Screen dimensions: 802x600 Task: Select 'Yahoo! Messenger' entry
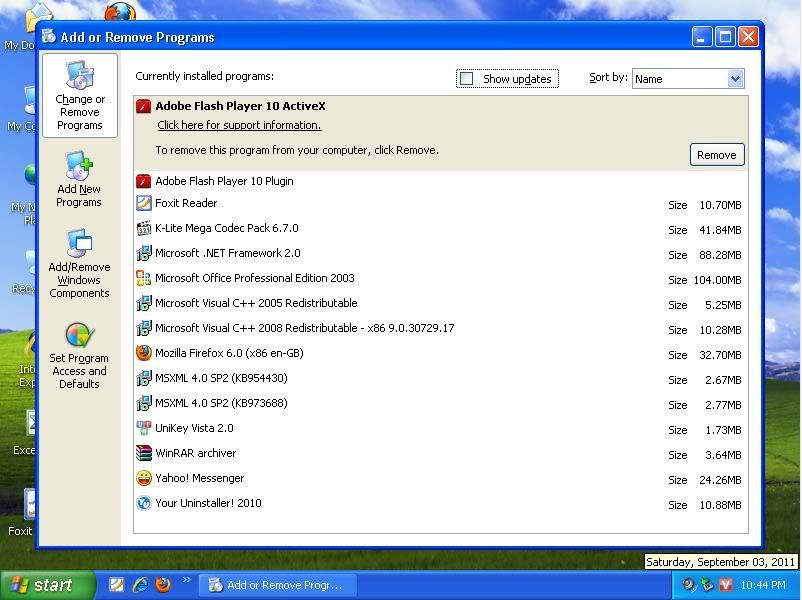pos(200,478)
